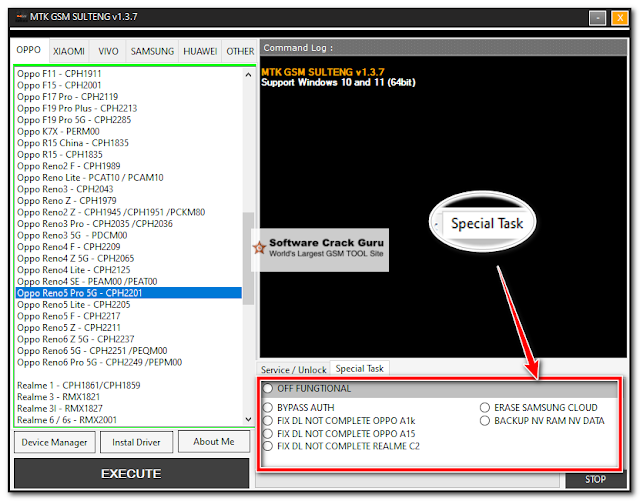Select Realme 6 / 6s - RMX2001
The height and width of the screenshot is (501, 640).
click(129, 420)
